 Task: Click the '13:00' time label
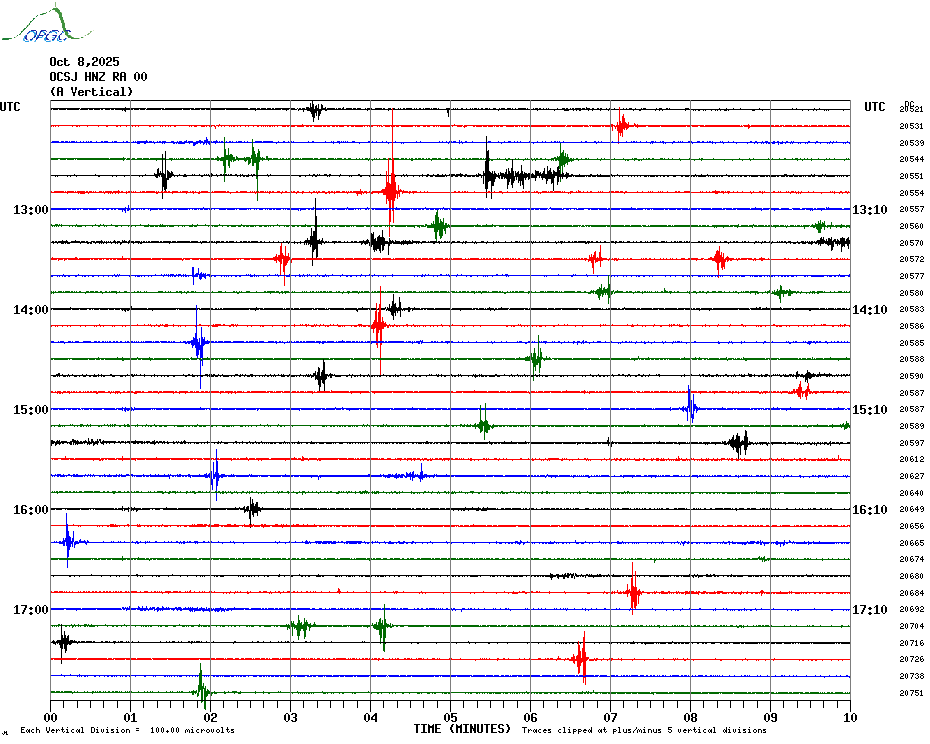(31, 209)
